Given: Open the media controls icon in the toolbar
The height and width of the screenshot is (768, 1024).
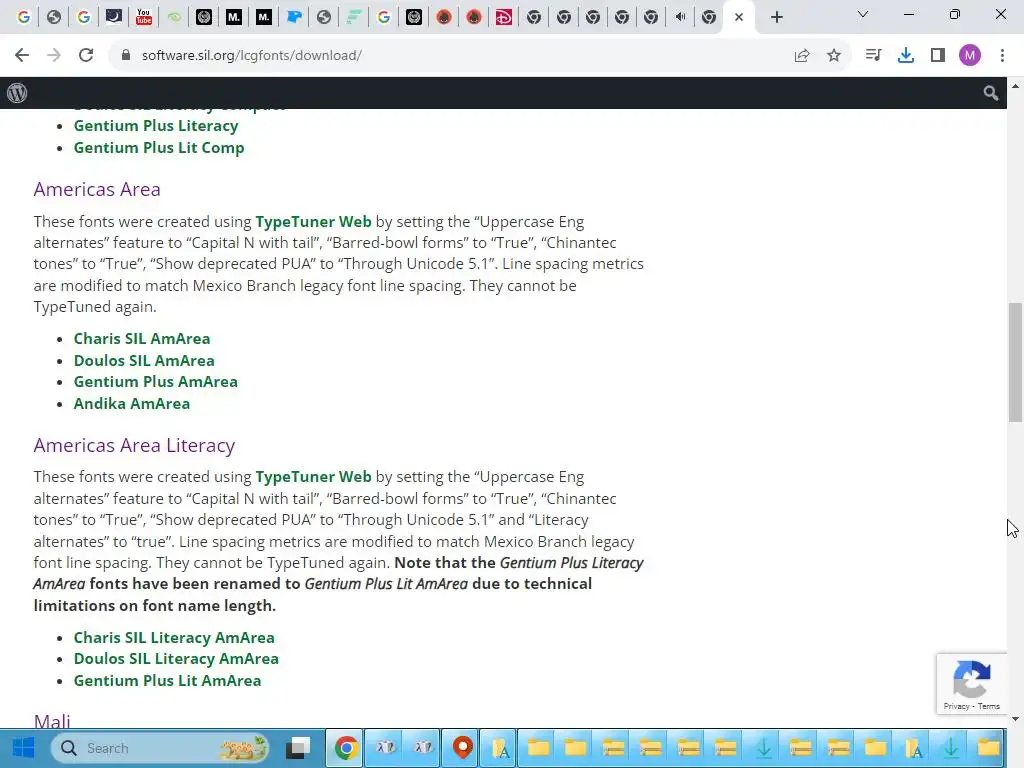Looking at the screenshot, I should point(873,56).
